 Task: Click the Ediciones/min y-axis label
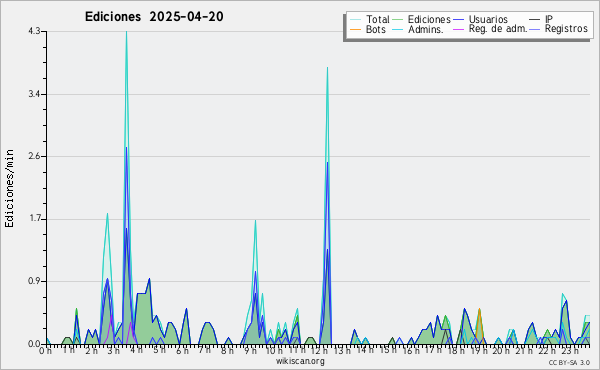coord(9,188)
